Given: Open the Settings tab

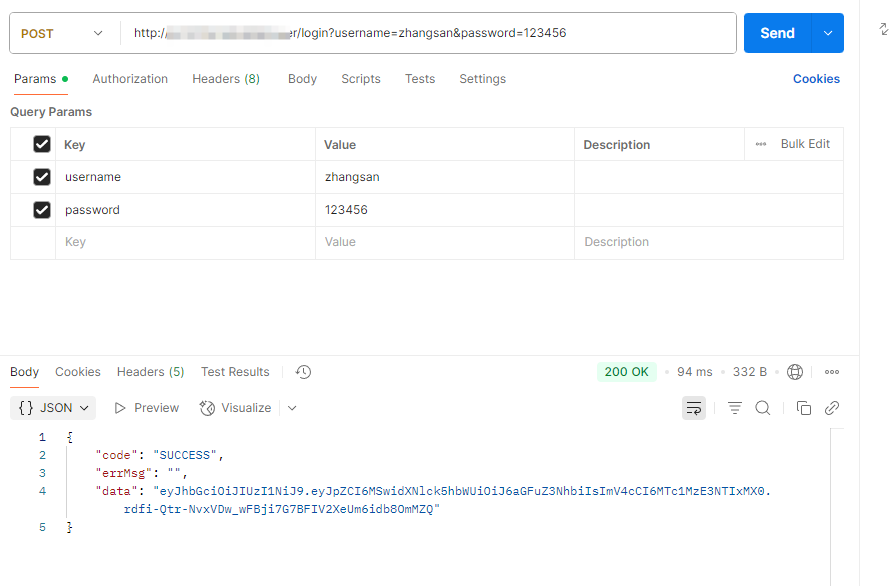Looking at the screenshot, I should click(x=482, y=79).
